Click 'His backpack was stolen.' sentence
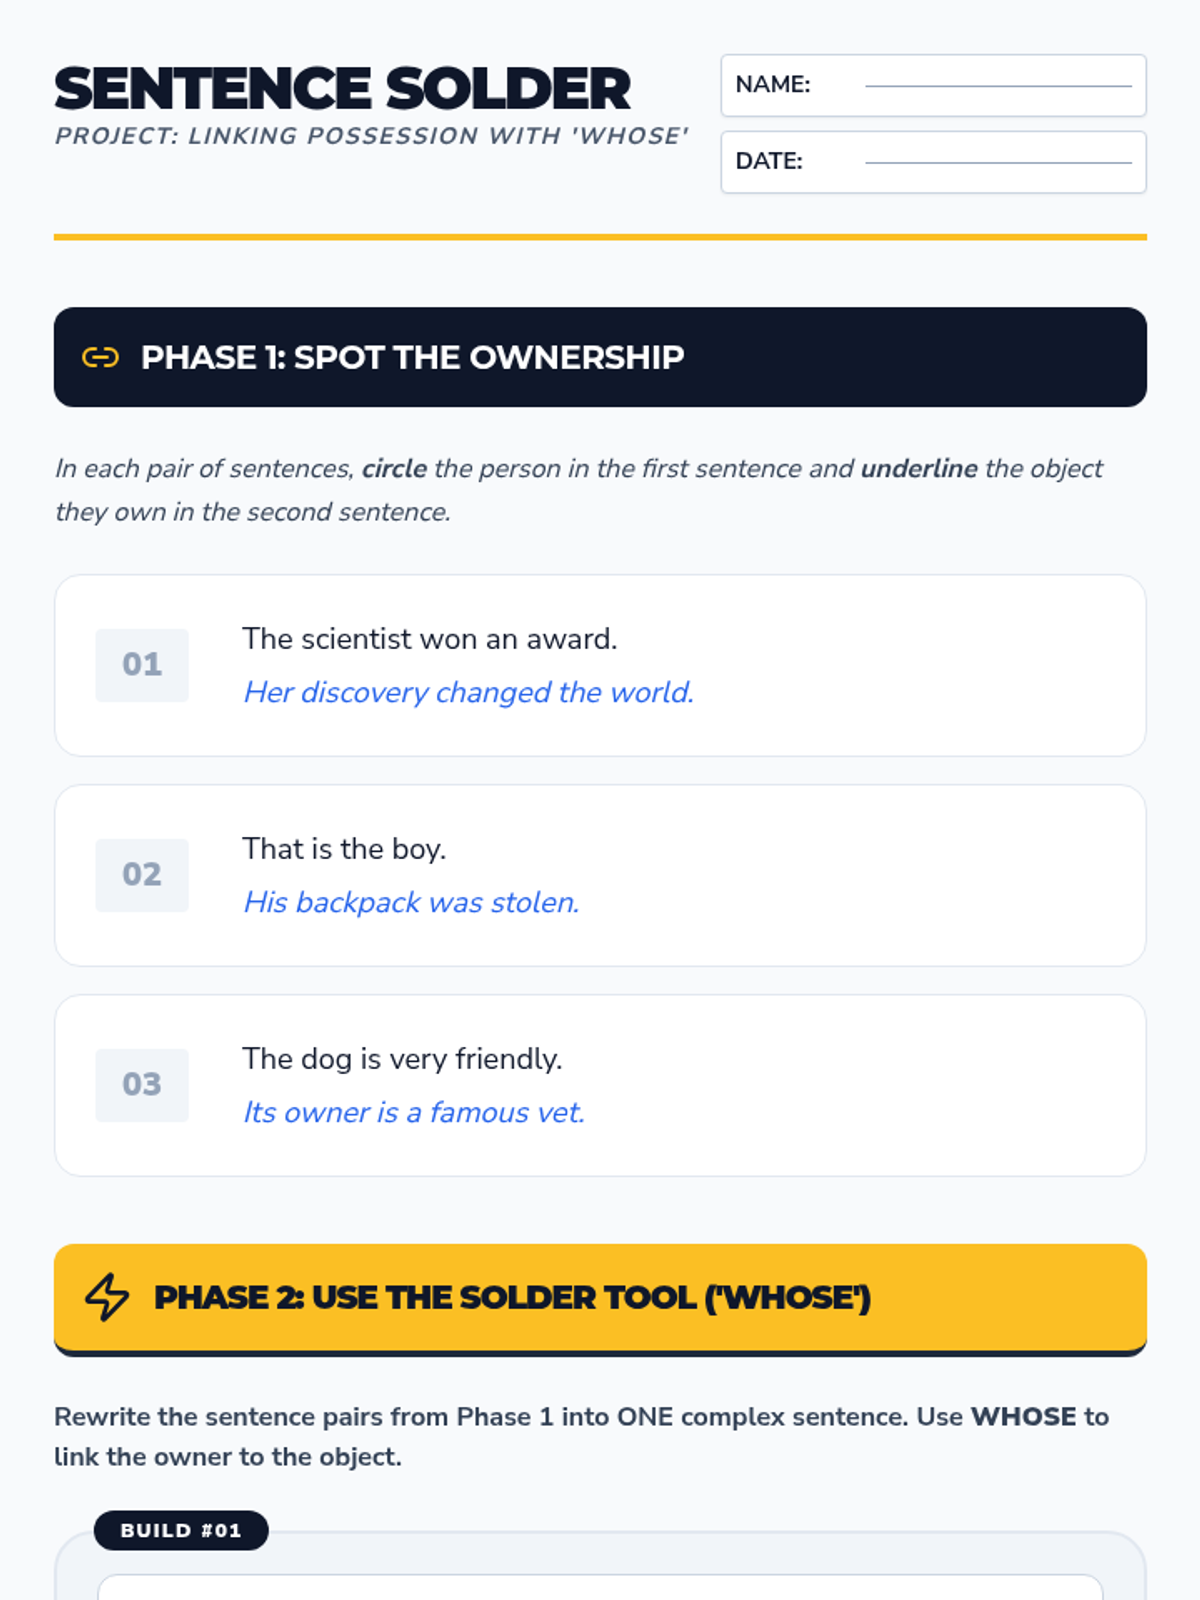Viewport: 1200px width, 1600px height. (x=412, y=902)
